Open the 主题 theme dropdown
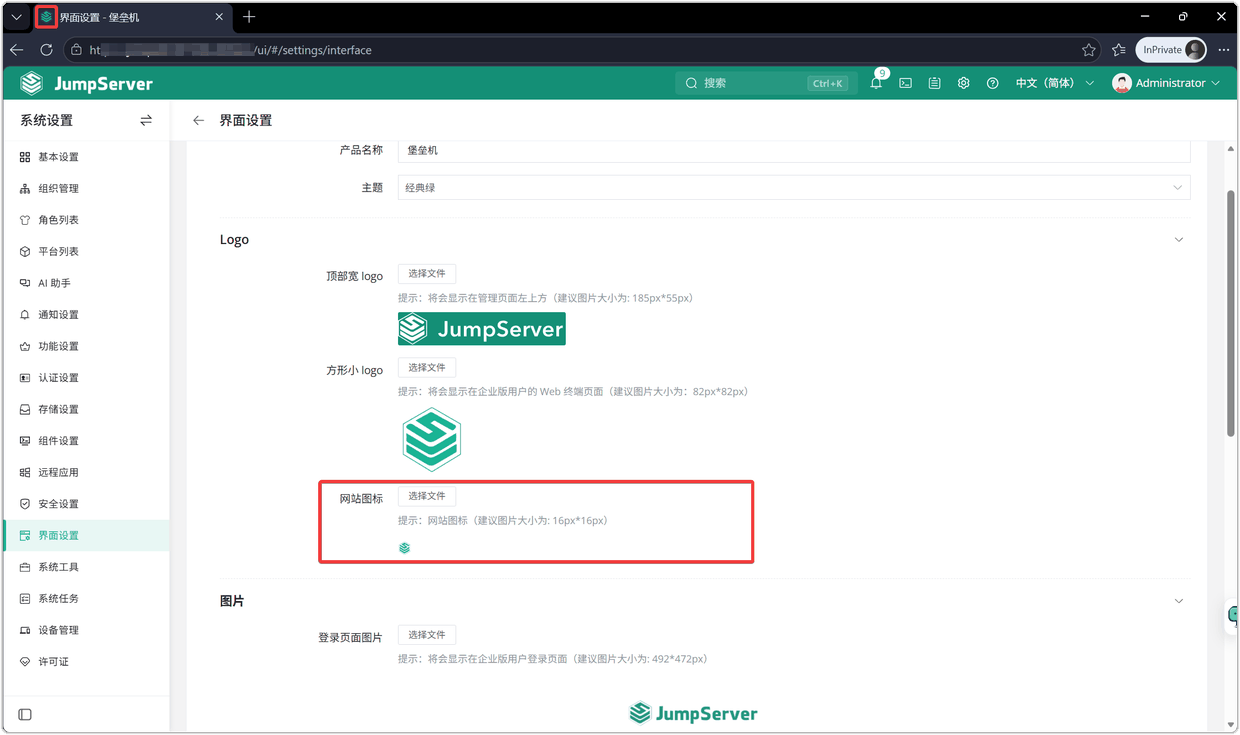Viewport: 1240px width, 735px height. pos(794,187)
